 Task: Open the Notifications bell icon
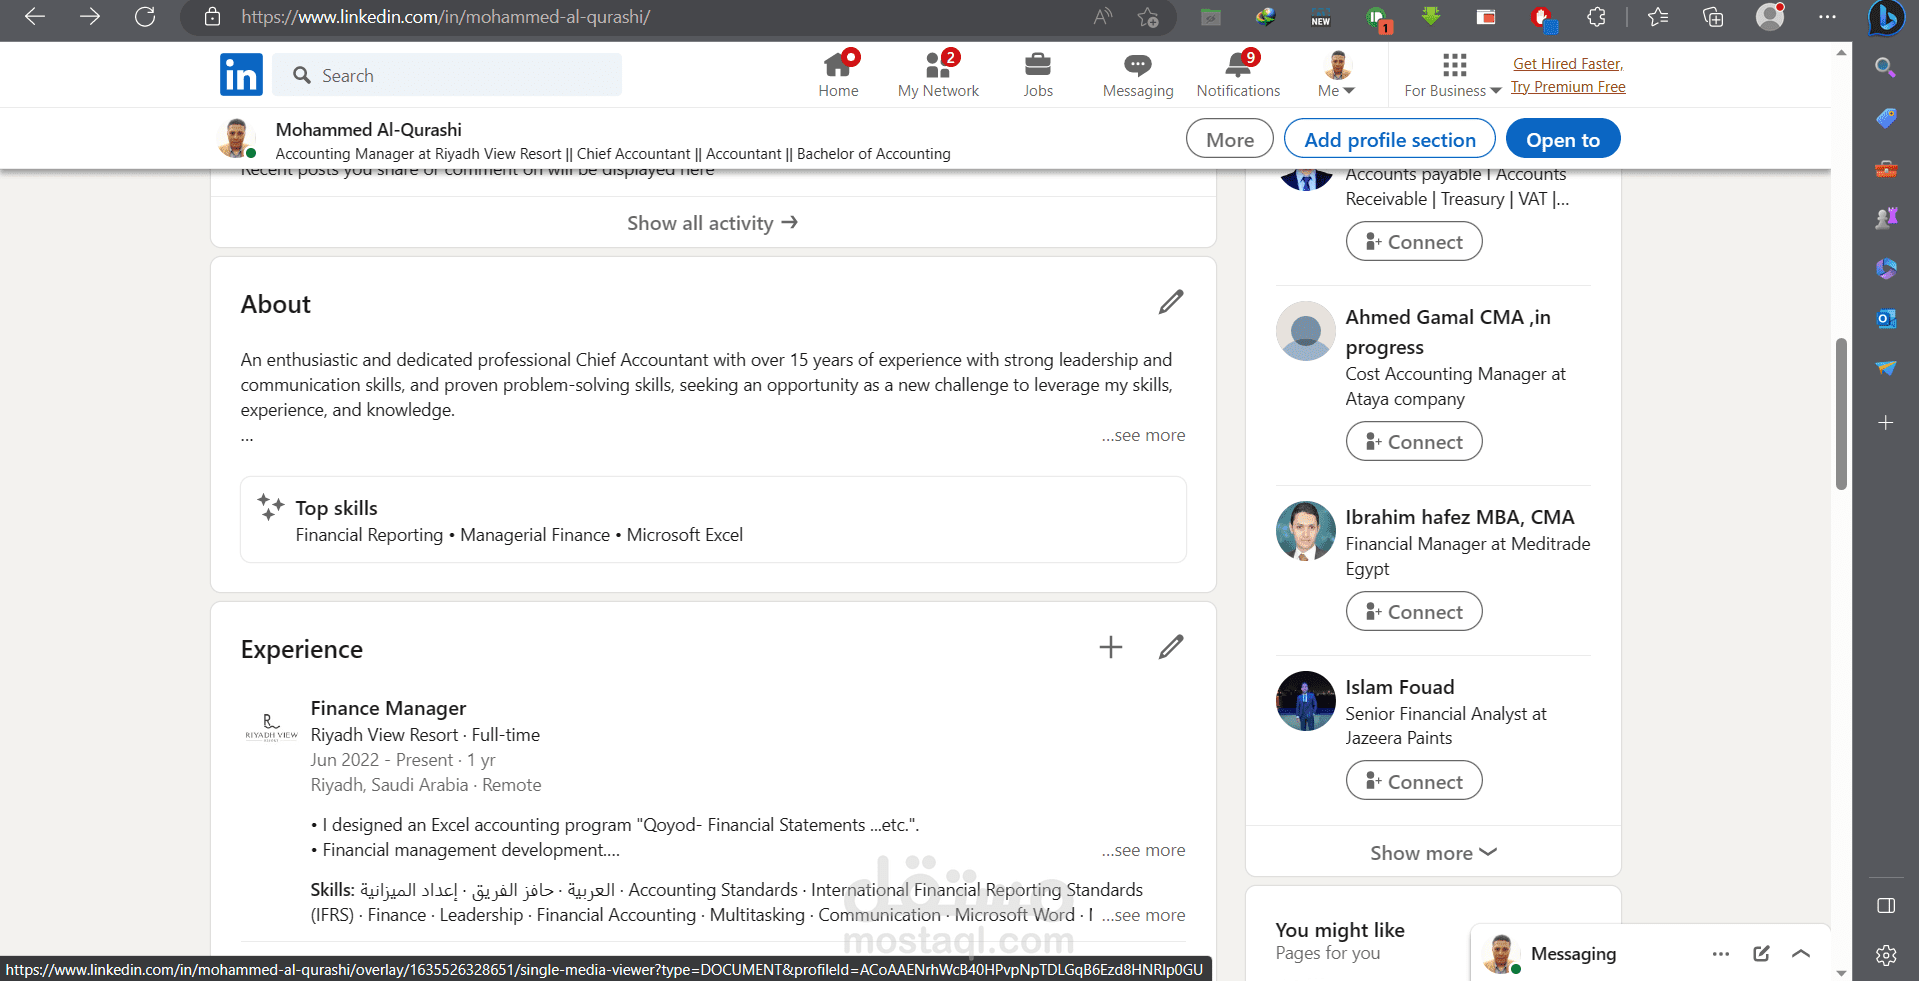[1238, 75]
